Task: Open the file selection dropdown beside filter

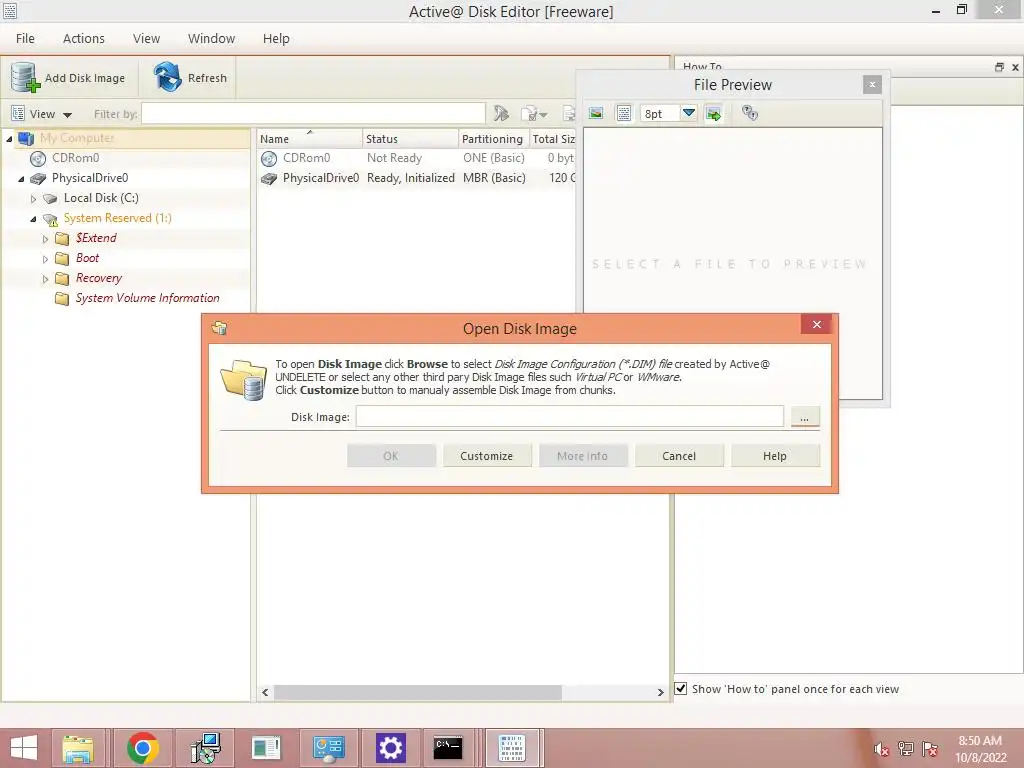Action: pos(534,114)
